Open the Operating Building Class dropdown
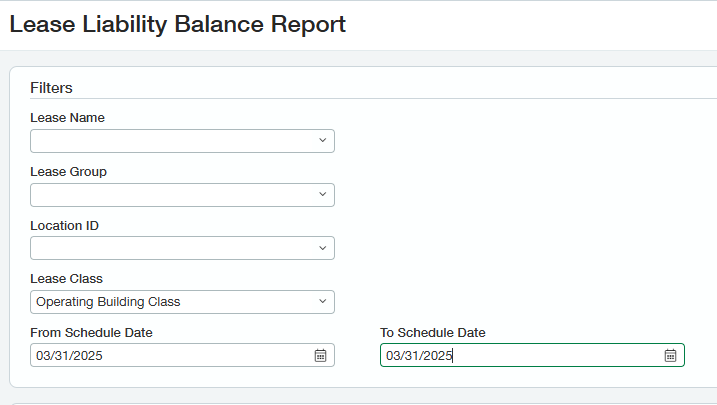This screenshot has width=717, height=405. [x=182, y=302]
